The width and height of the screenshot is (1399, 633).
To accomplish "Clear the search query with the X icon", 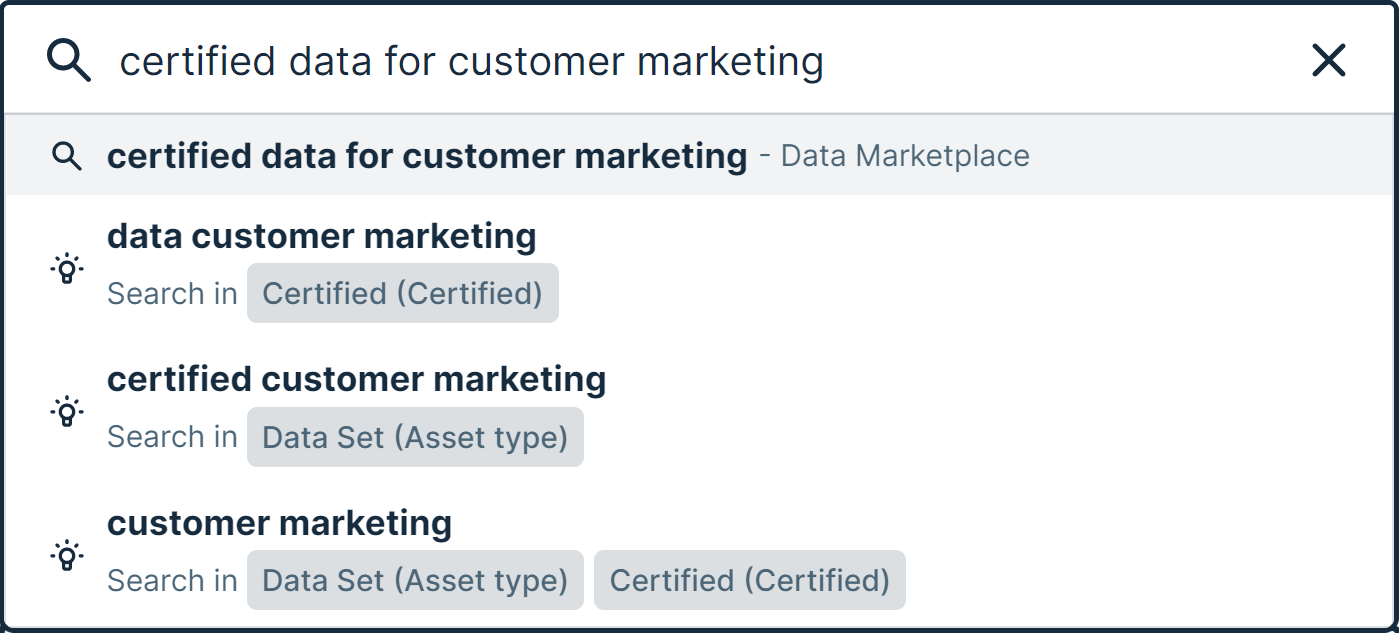I will tap(1328, 62).
